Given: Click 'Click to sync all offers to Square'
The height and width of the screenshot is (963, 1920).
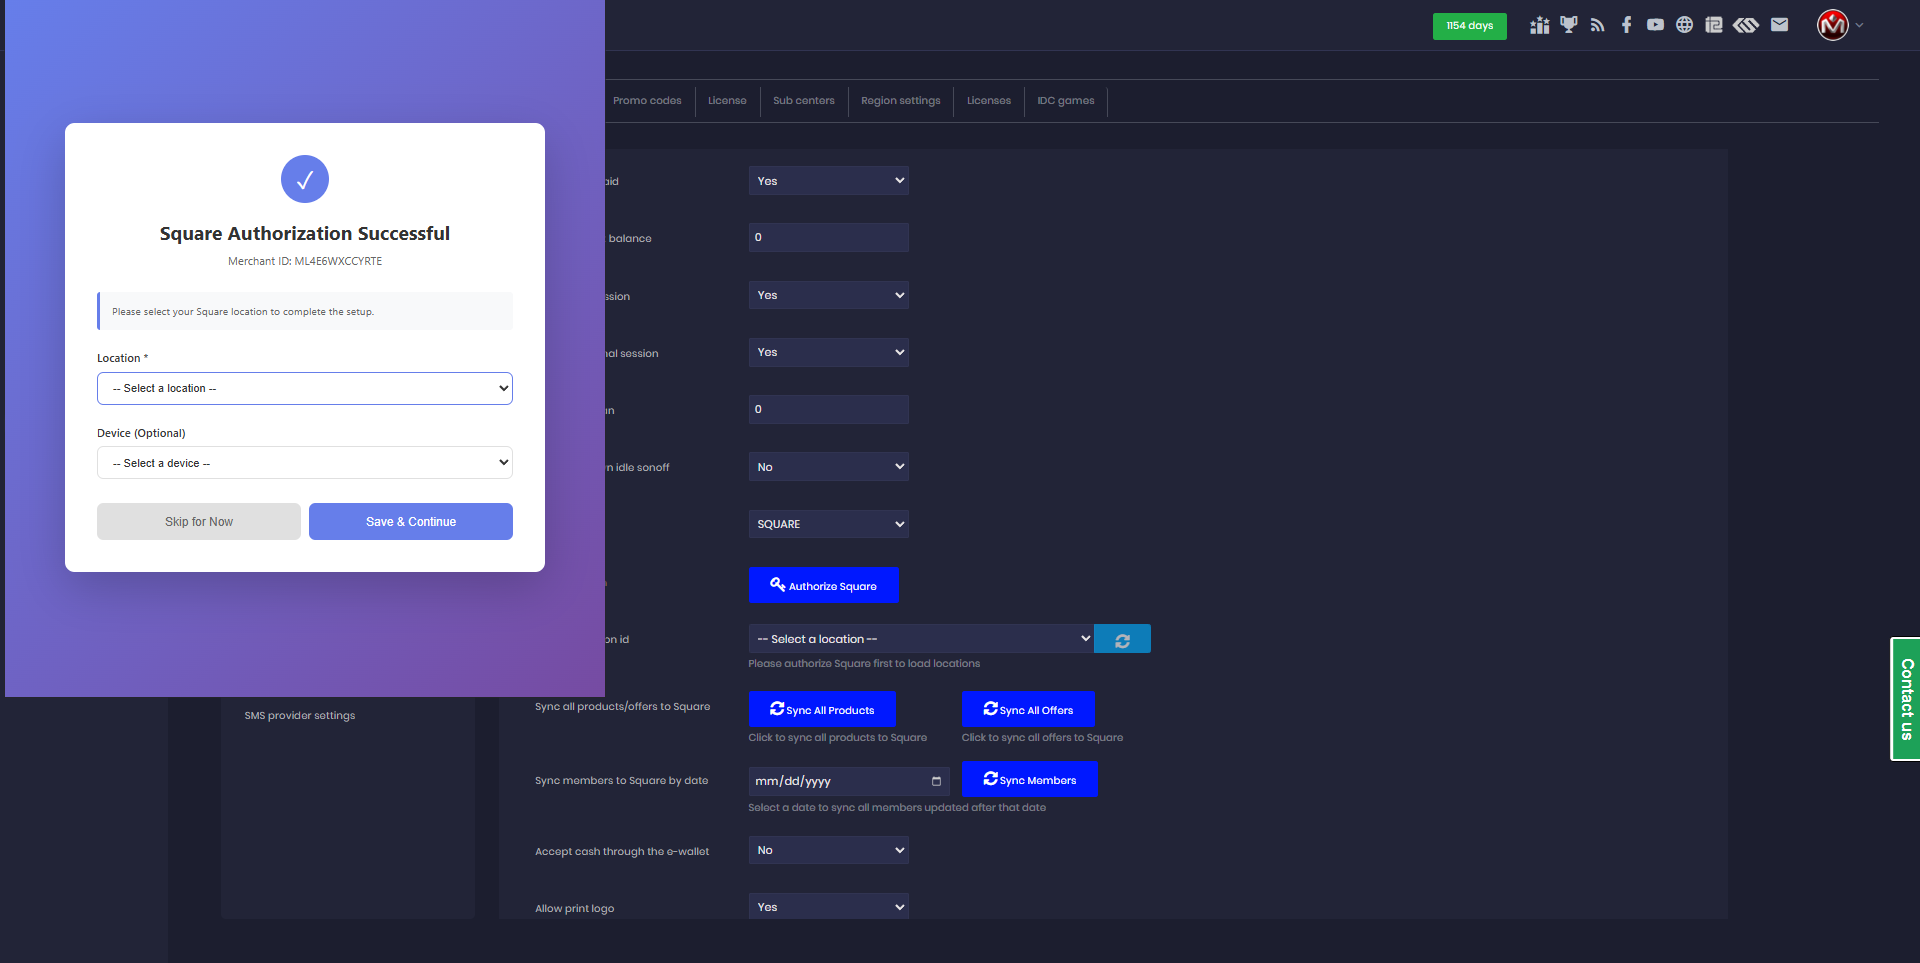Looking at the screenshot, I should pyautogui.click(x=1042, y=738).
